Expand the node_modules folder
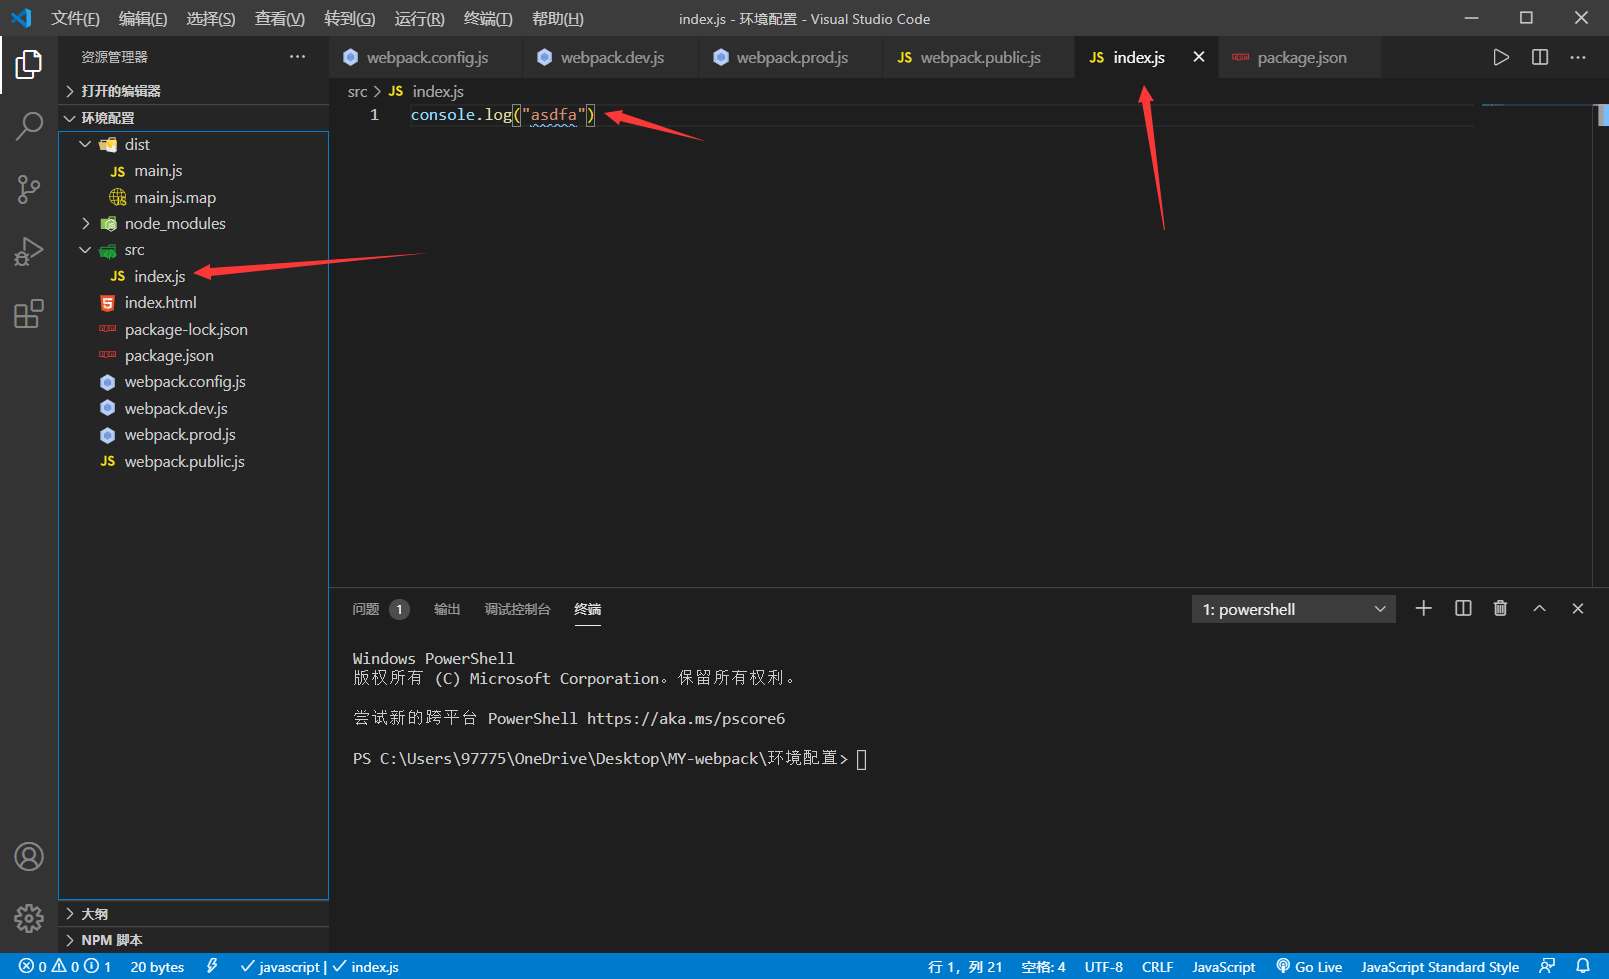Viewport: 1609px width, 979px height. (194, 223)
